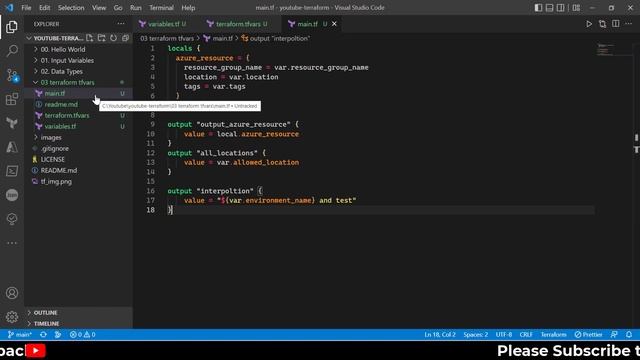
Task: Expand the 00. Hello World folder
Action: [x=79, y=49]
